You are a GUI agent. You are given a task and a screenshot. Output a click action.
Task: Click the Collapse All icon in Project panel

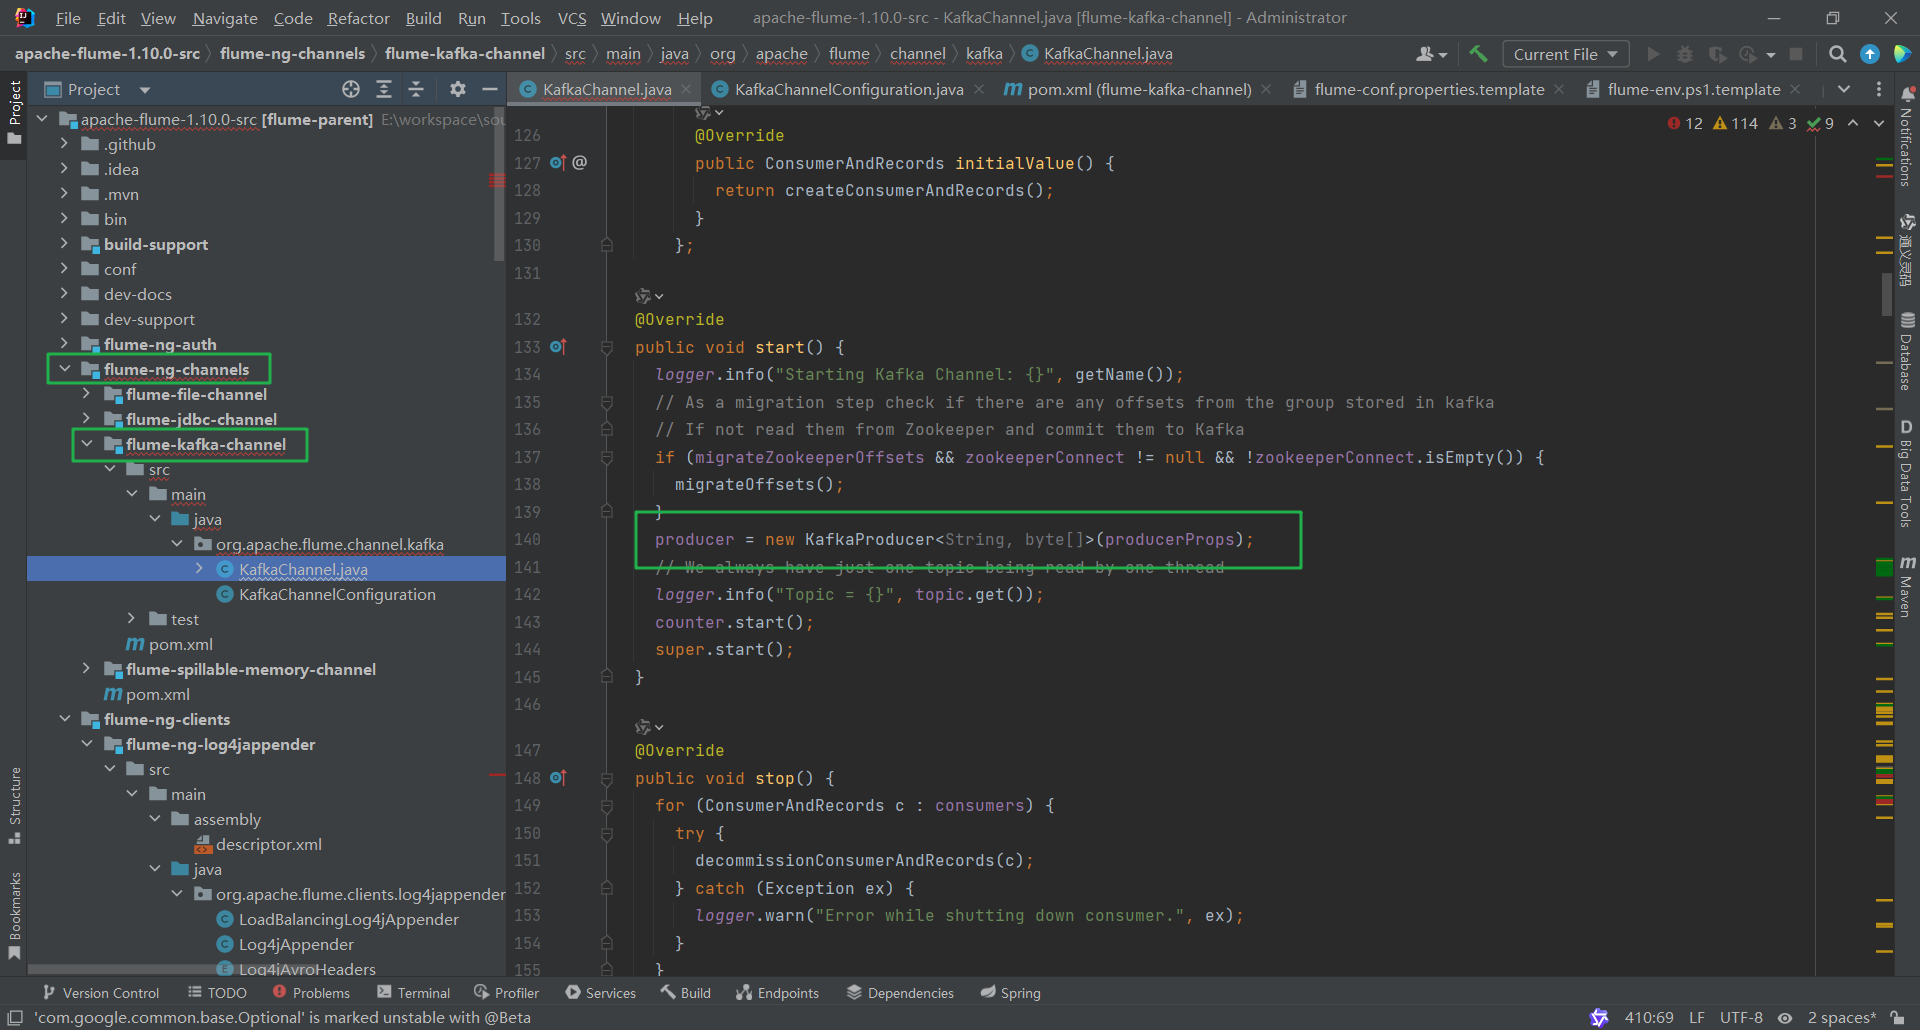417,89
